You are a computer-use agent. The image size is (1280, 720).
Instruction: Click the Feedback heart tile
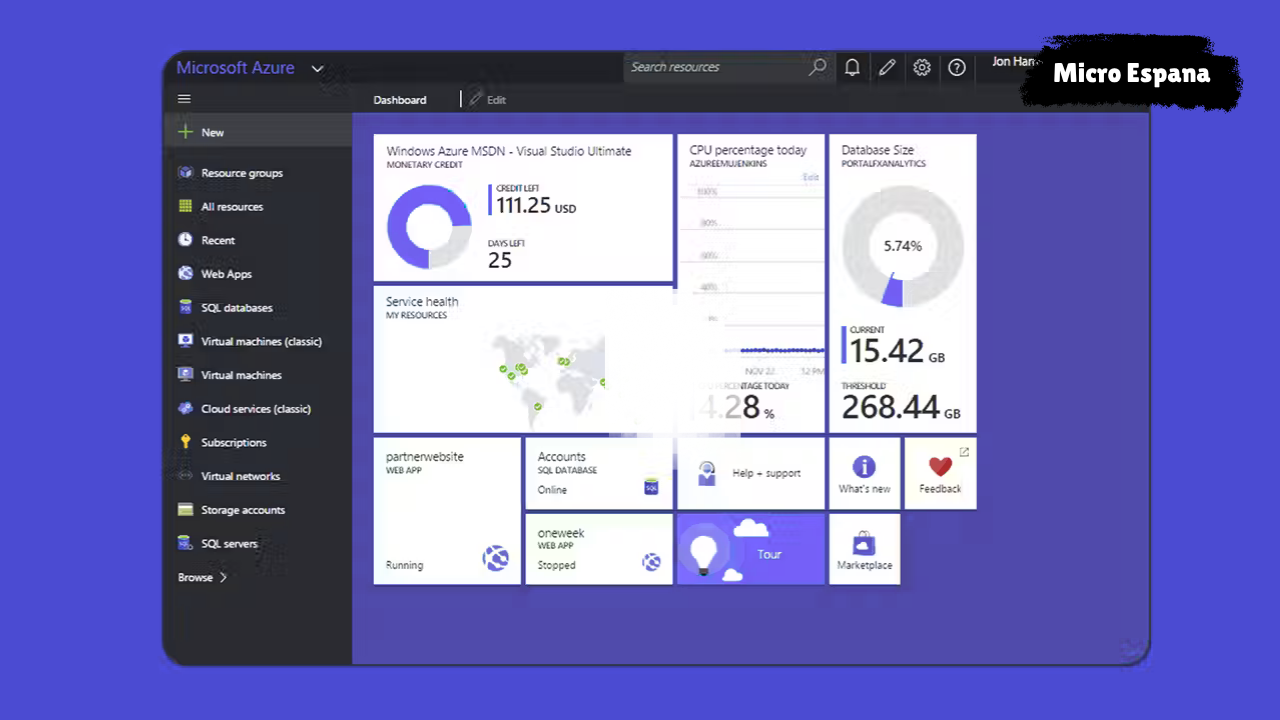click(940, 473)
